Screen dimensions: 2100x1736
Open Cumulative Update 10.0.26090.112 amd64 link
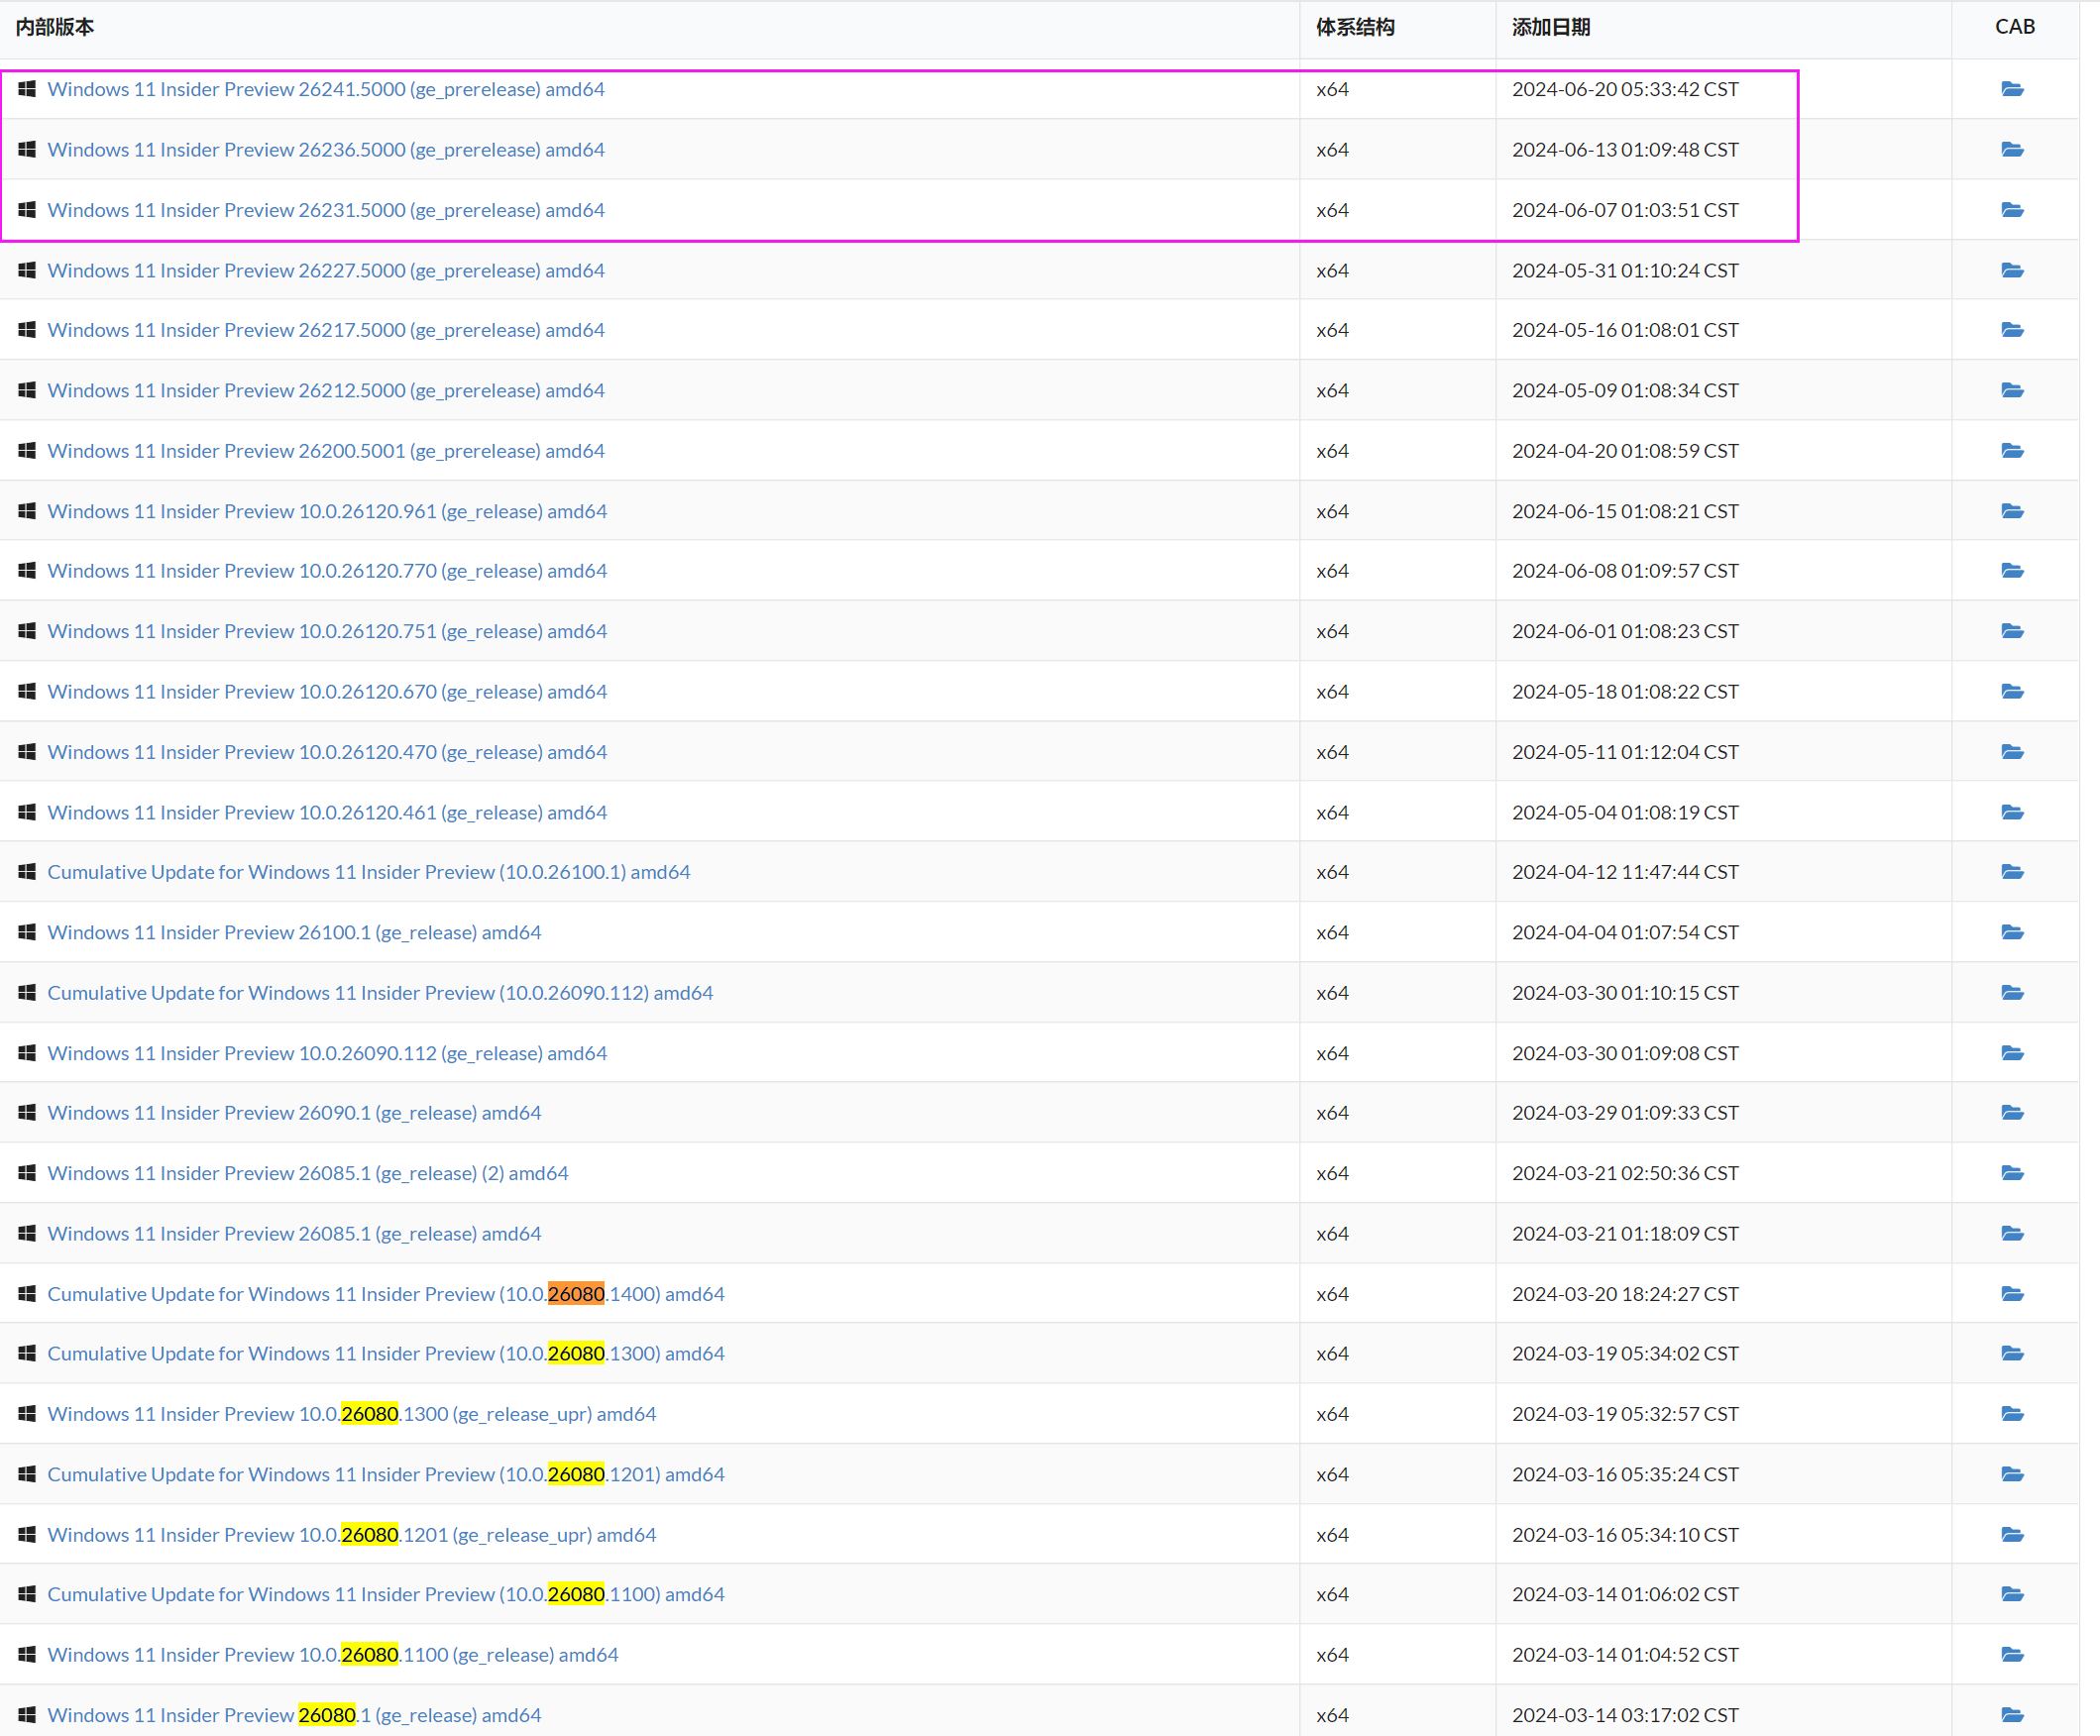[x=380, y=993]
